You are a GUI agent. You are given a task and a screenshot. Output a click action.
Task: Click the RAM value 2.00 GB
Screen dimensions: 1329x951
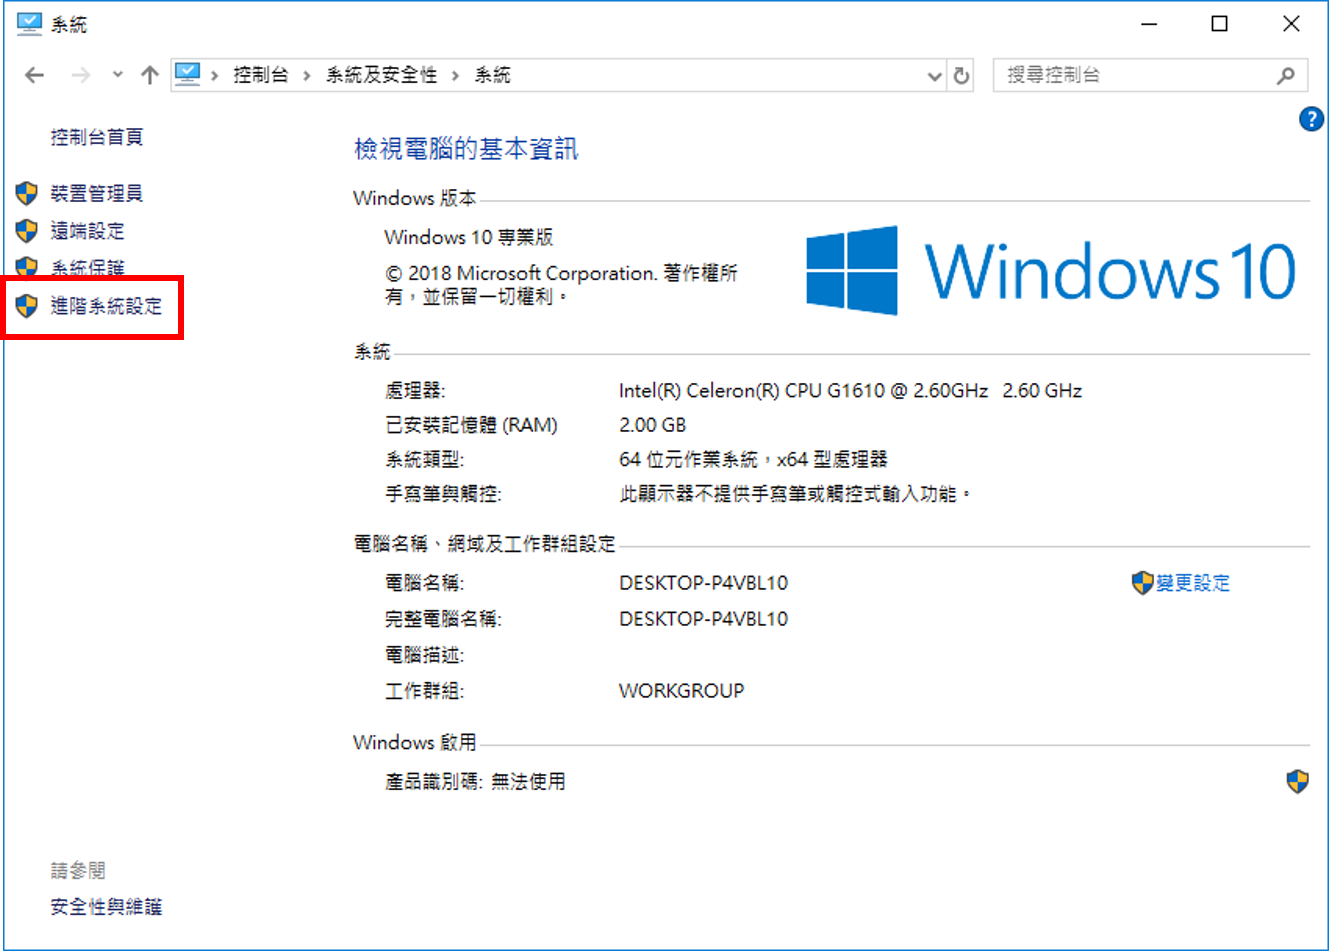653,425
